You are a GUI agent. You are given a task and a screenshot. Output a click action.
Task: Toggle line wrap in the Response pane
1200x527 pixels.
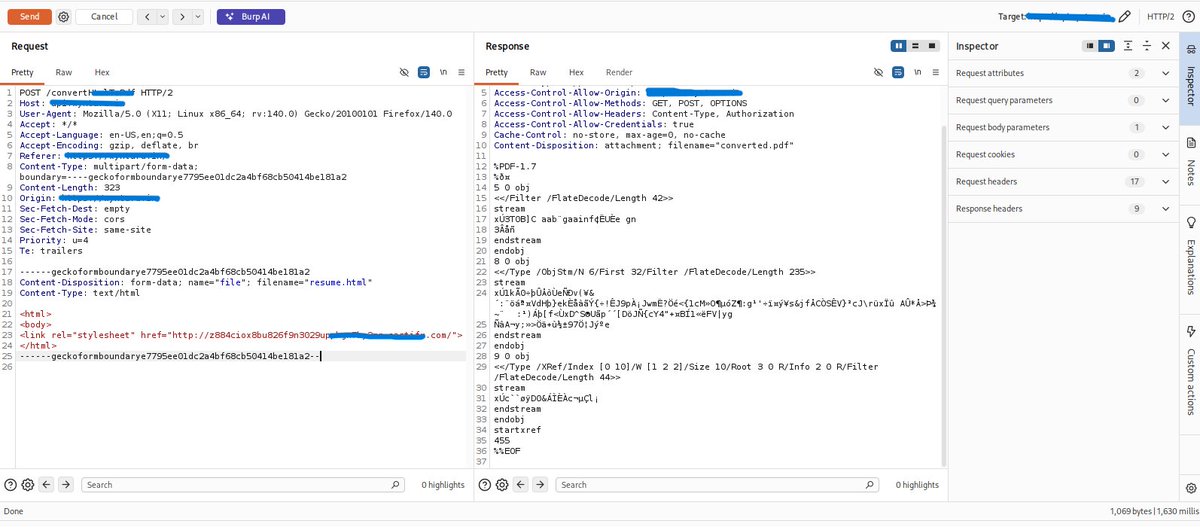pyautogui.click(x=898, y=73)
